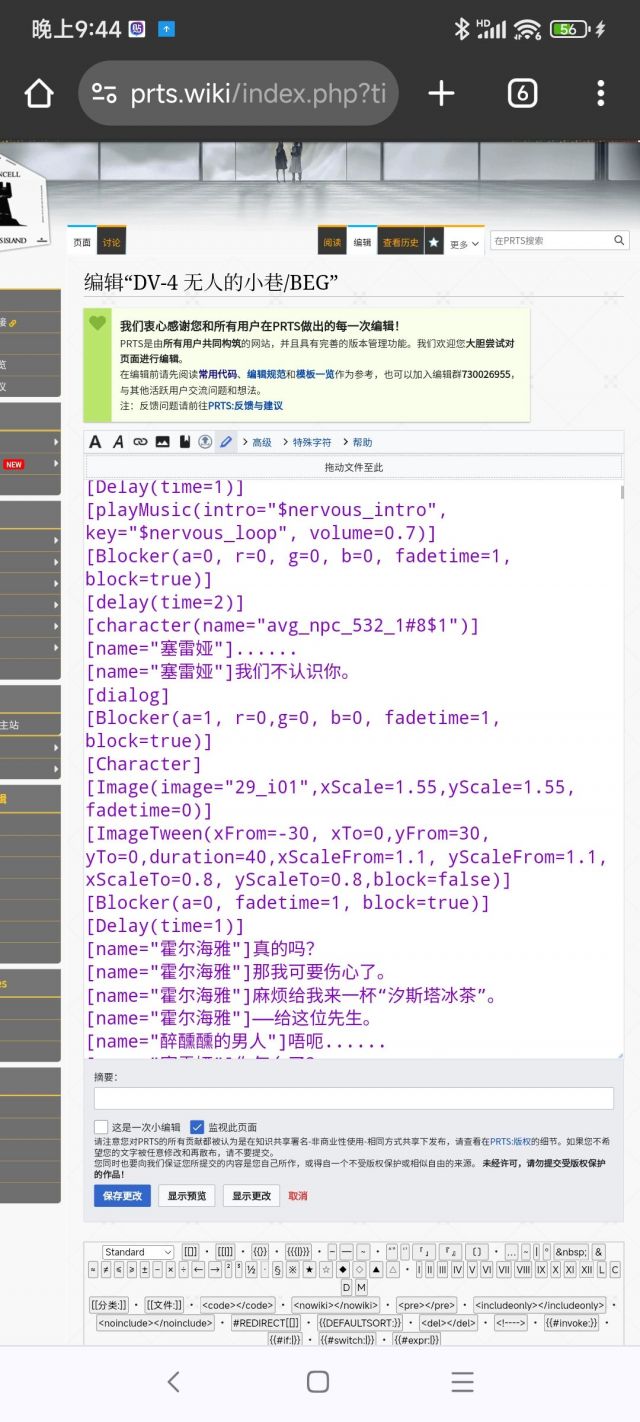
Task: Toggle the pencil syntax highlighting icon
Action: 226,442
